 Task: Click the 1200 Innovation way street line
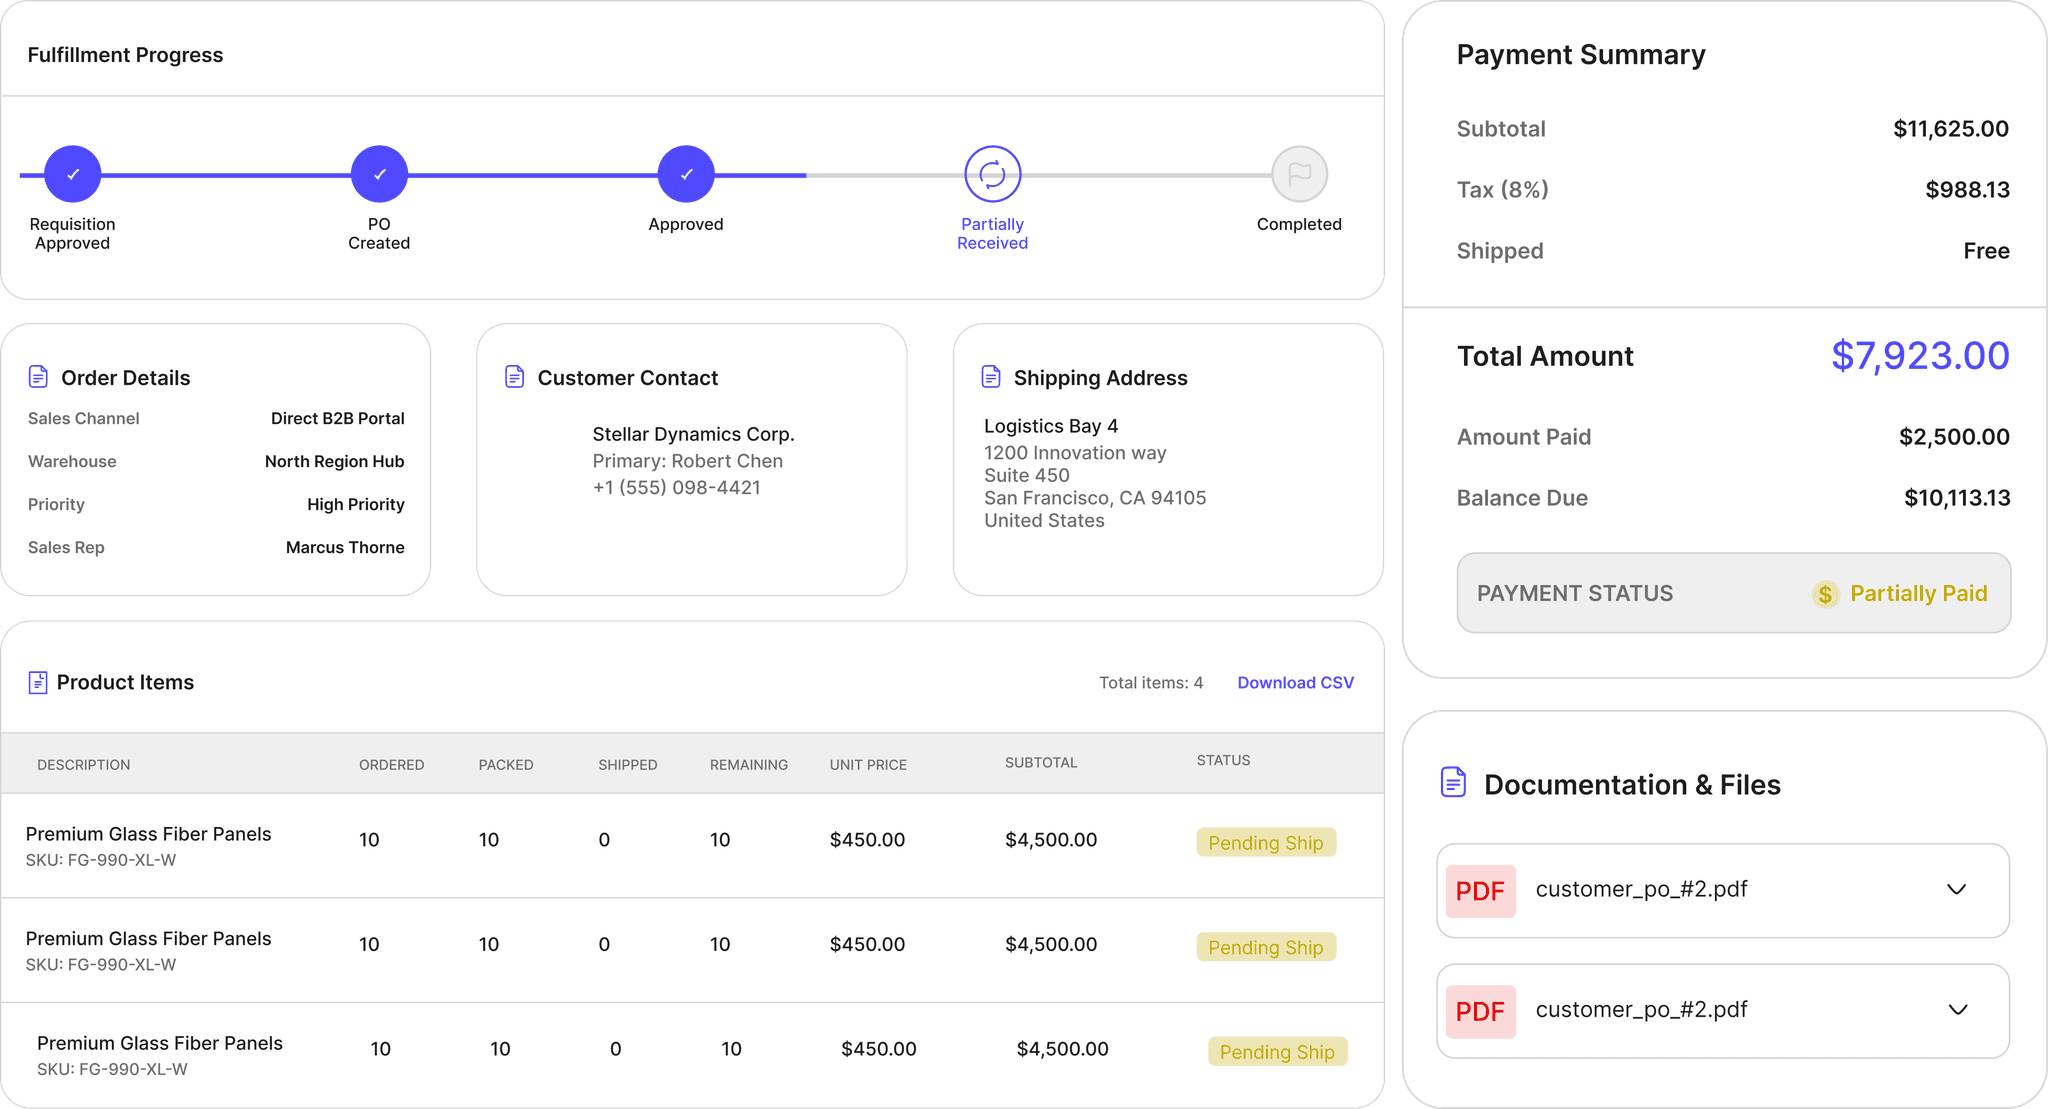(x=1075, y=453)
